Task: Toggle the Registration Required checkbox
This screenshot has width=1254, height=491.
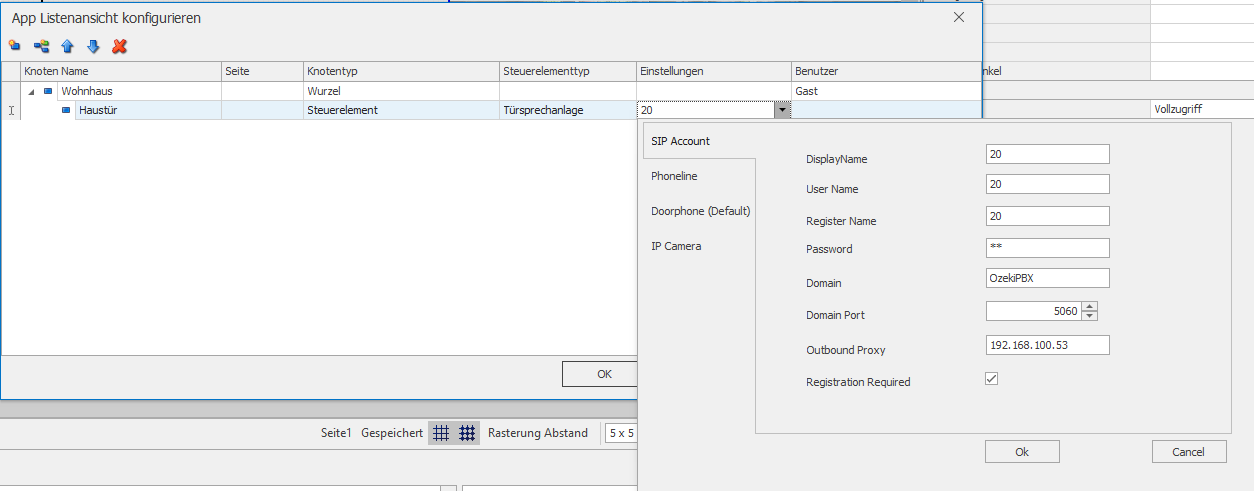Action: (x=992, y=378)
